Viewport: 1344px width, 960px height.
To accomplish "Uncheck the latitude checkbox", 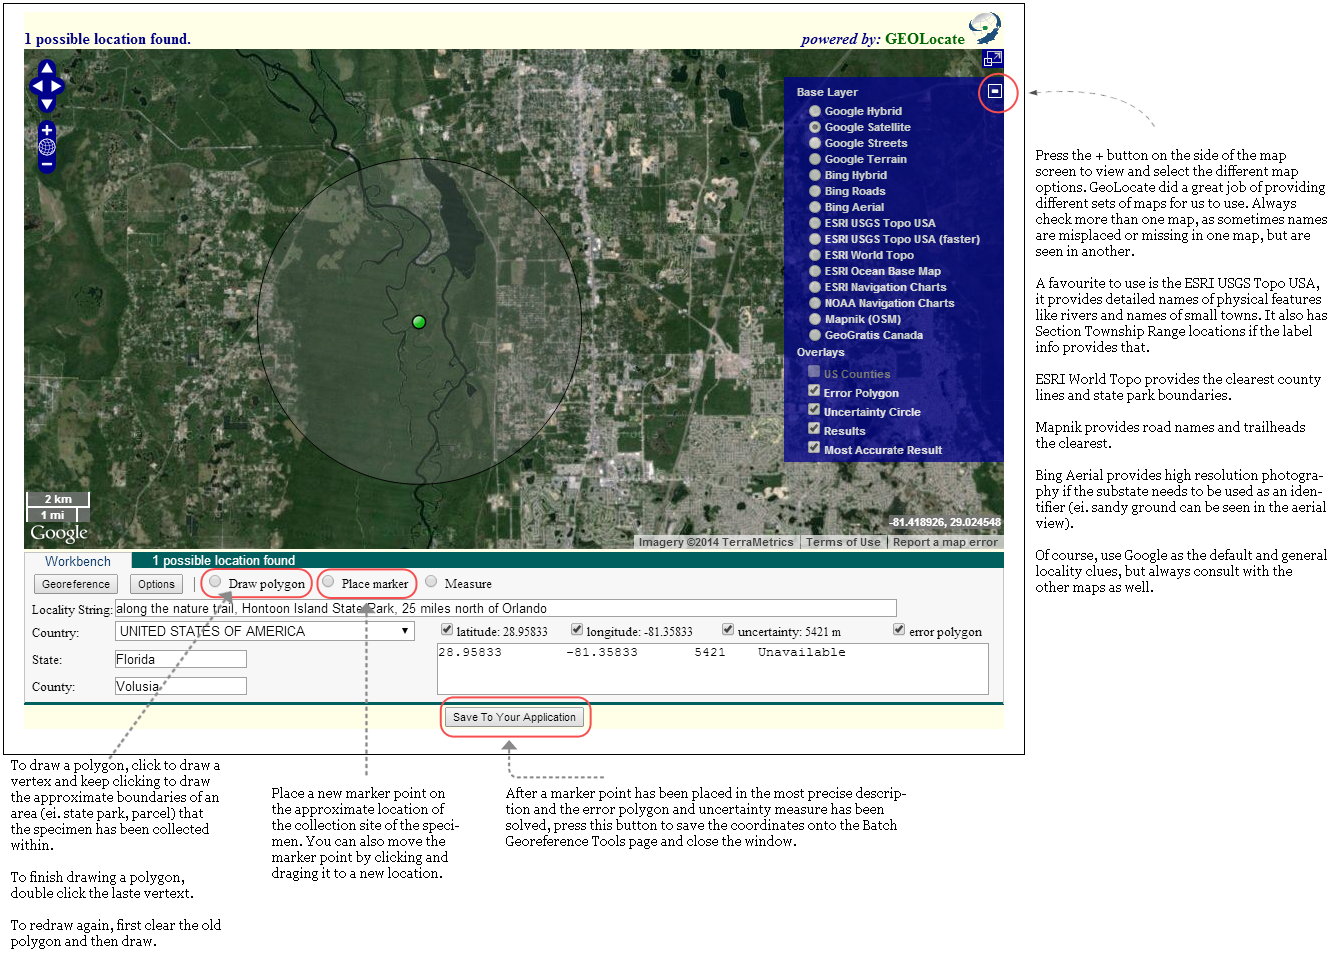I will [x=447, y=630].
